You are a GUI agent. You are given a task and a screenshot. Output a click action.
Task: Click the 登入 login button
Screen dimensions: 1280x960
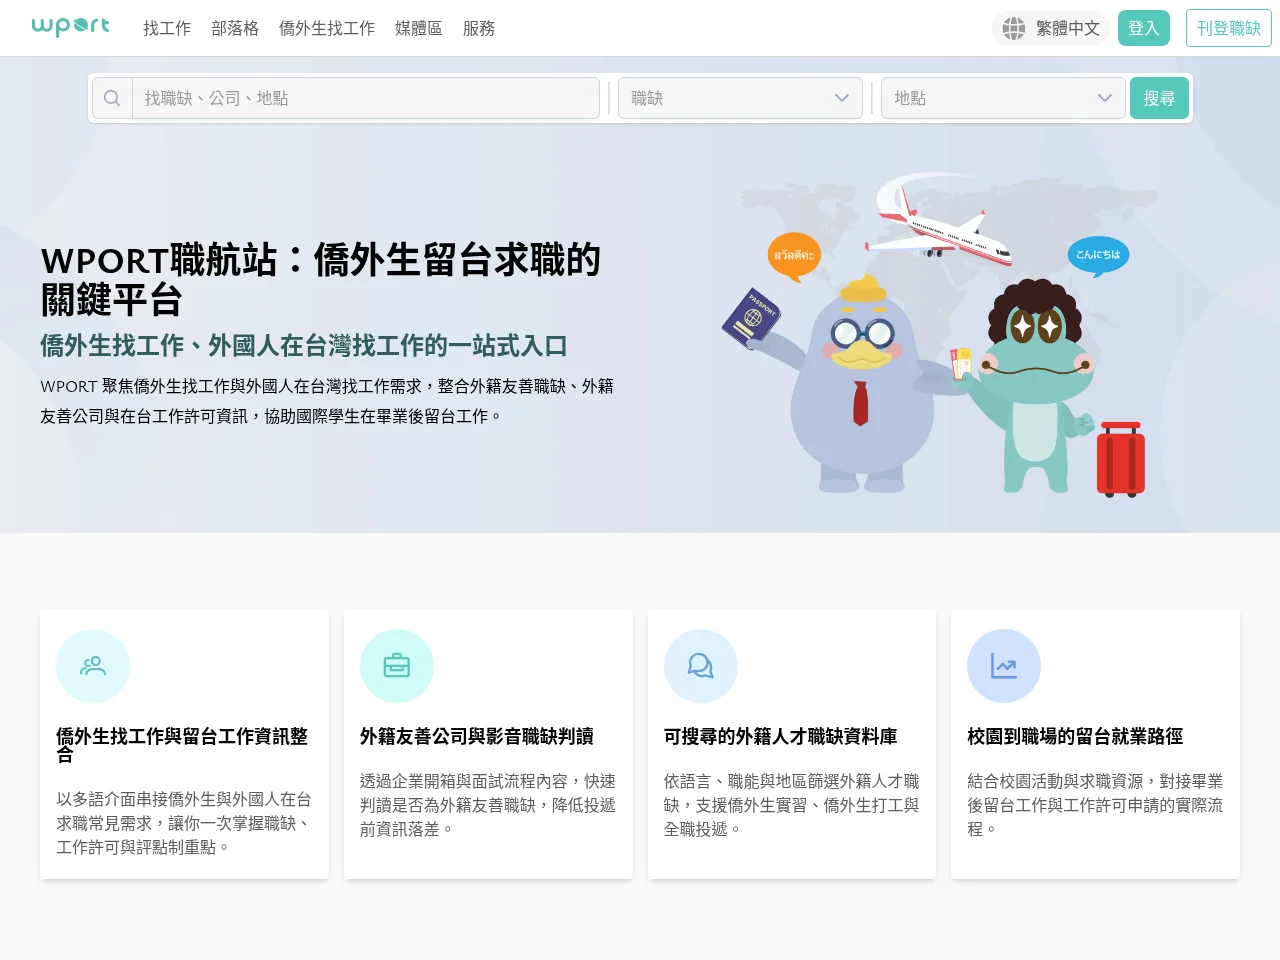1144,28
